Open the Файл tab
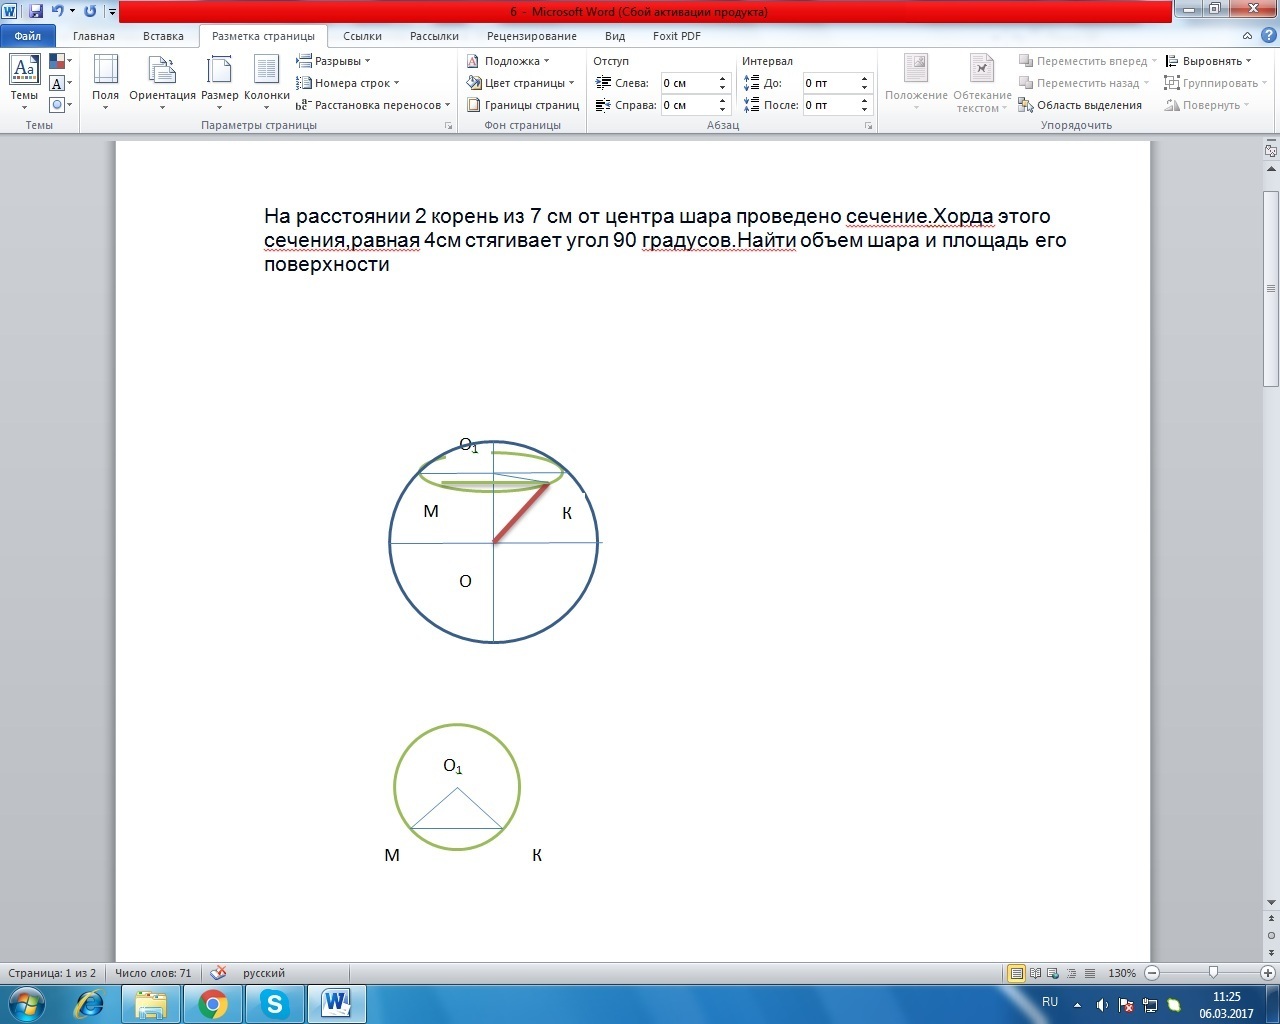The height and width of the screenshot is (1024, 1280). (28, 36)
